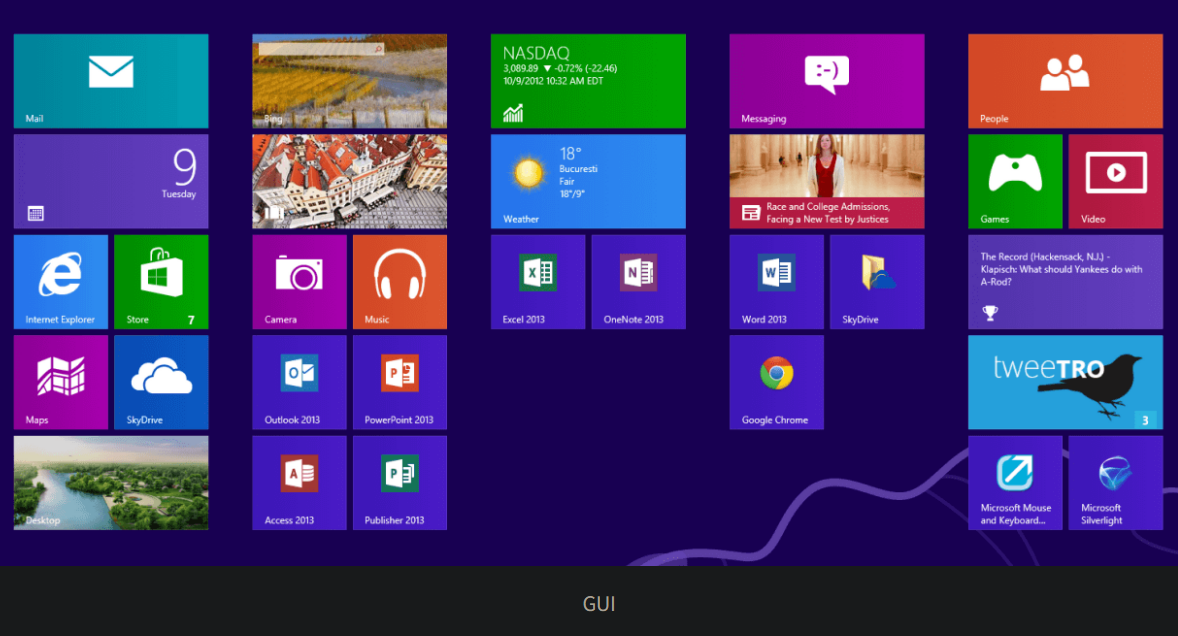This screenshot has width=1178, height=636.
Task: Open the People tile
Action: coord(1065,81)
